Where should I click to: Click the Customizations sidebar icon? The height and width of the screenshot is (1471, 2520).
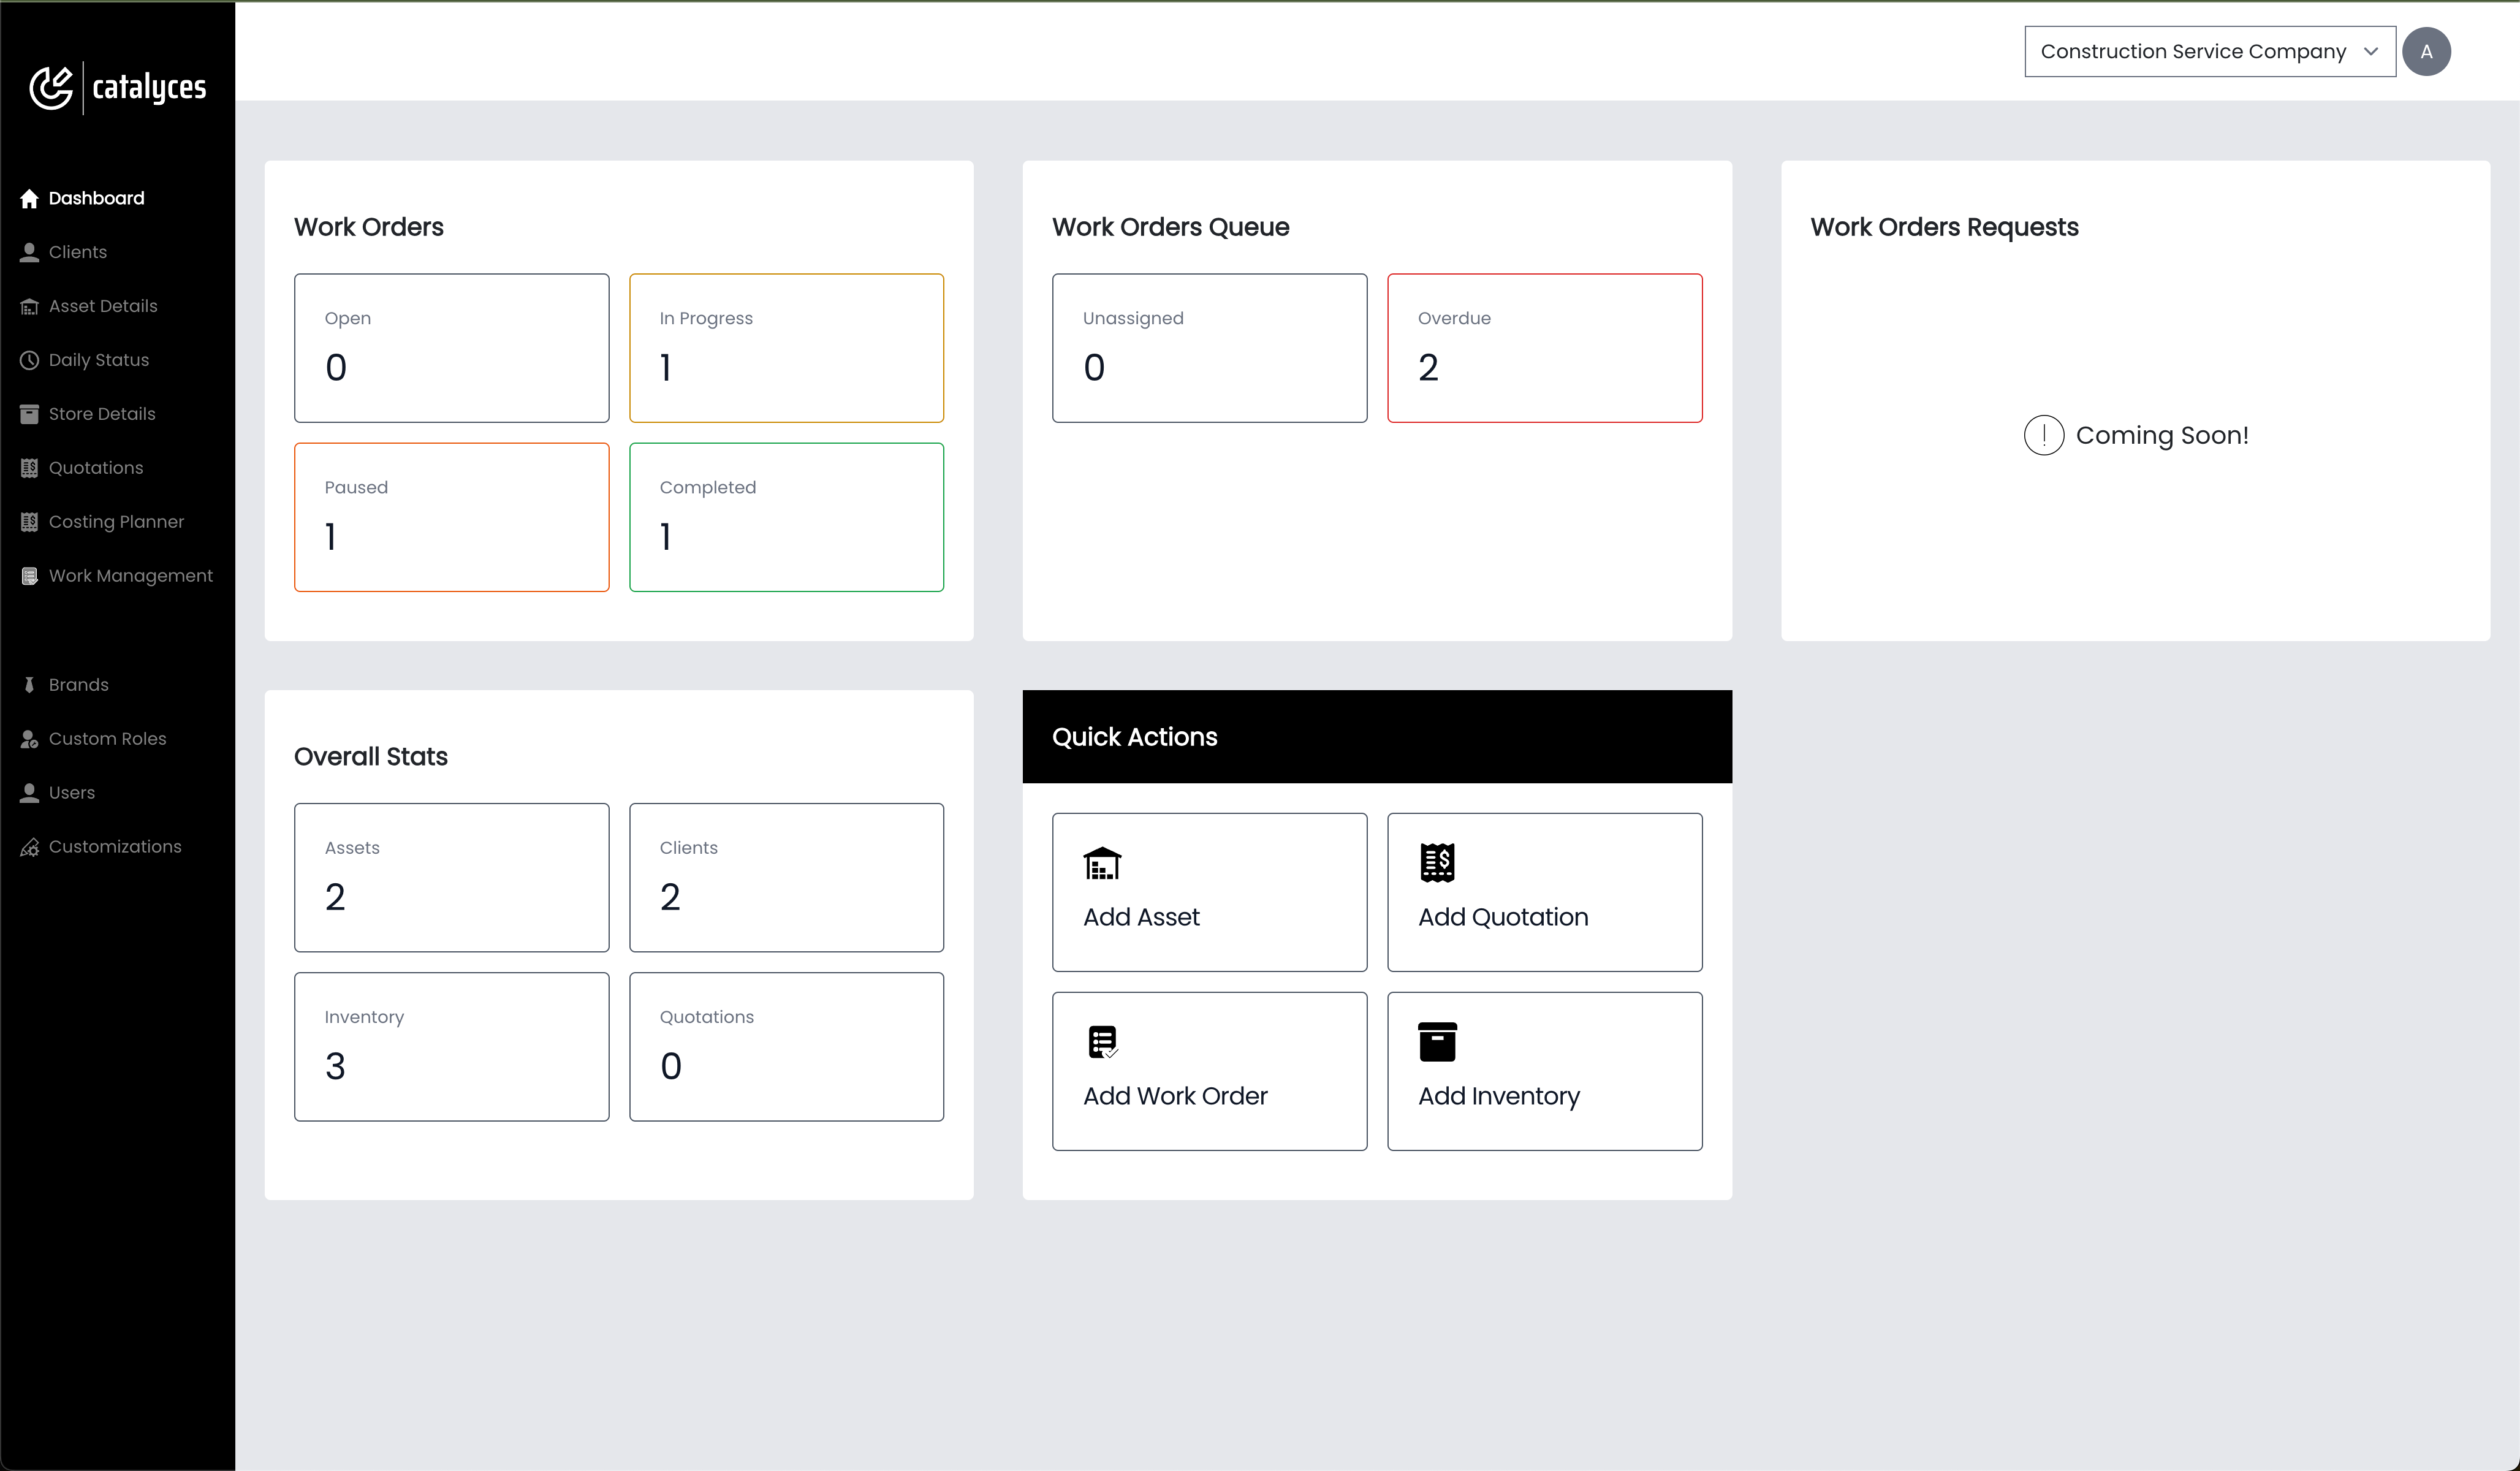(30, 846)
